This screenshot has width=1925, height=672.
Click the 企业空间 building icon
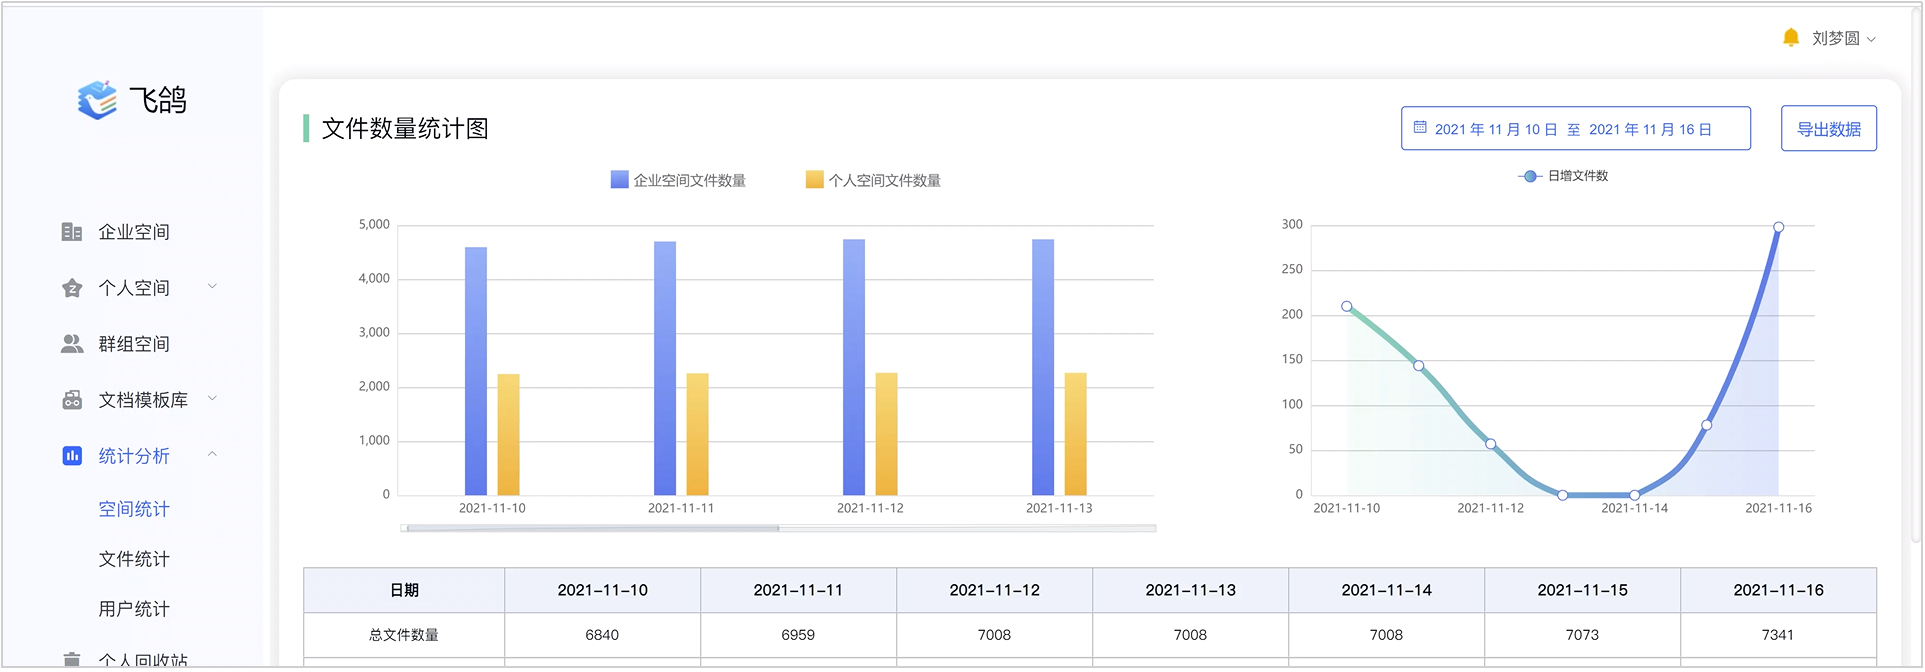(x=72, y=232)
